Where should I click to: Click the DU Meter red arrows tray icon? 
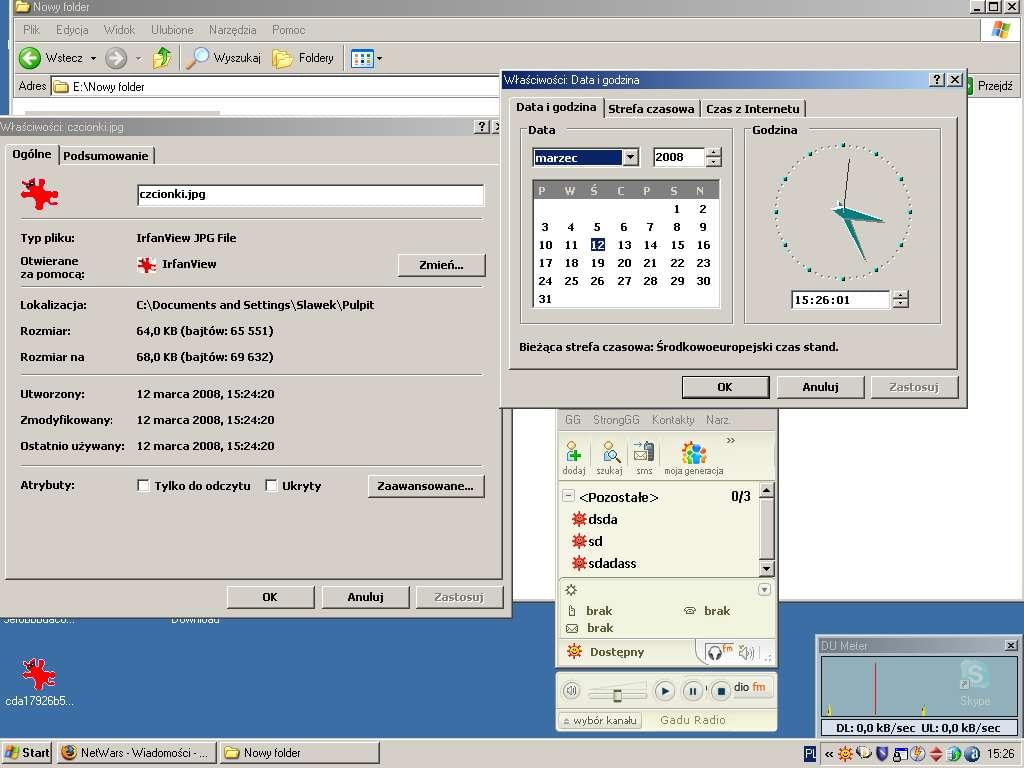(936, 754)
